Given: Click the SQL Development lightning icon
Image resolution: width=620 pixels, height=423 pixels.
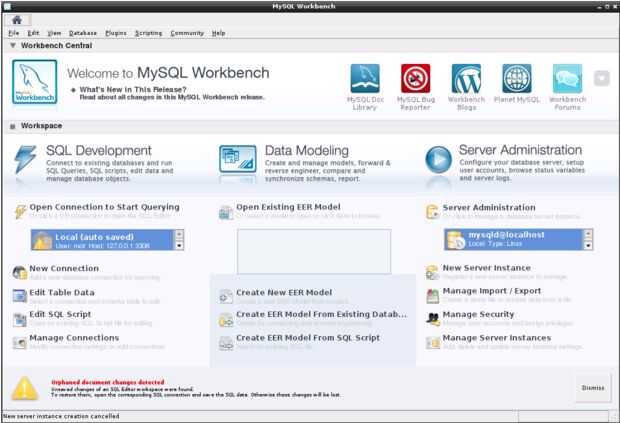Looking at the screenshot, I should point(25,159).
